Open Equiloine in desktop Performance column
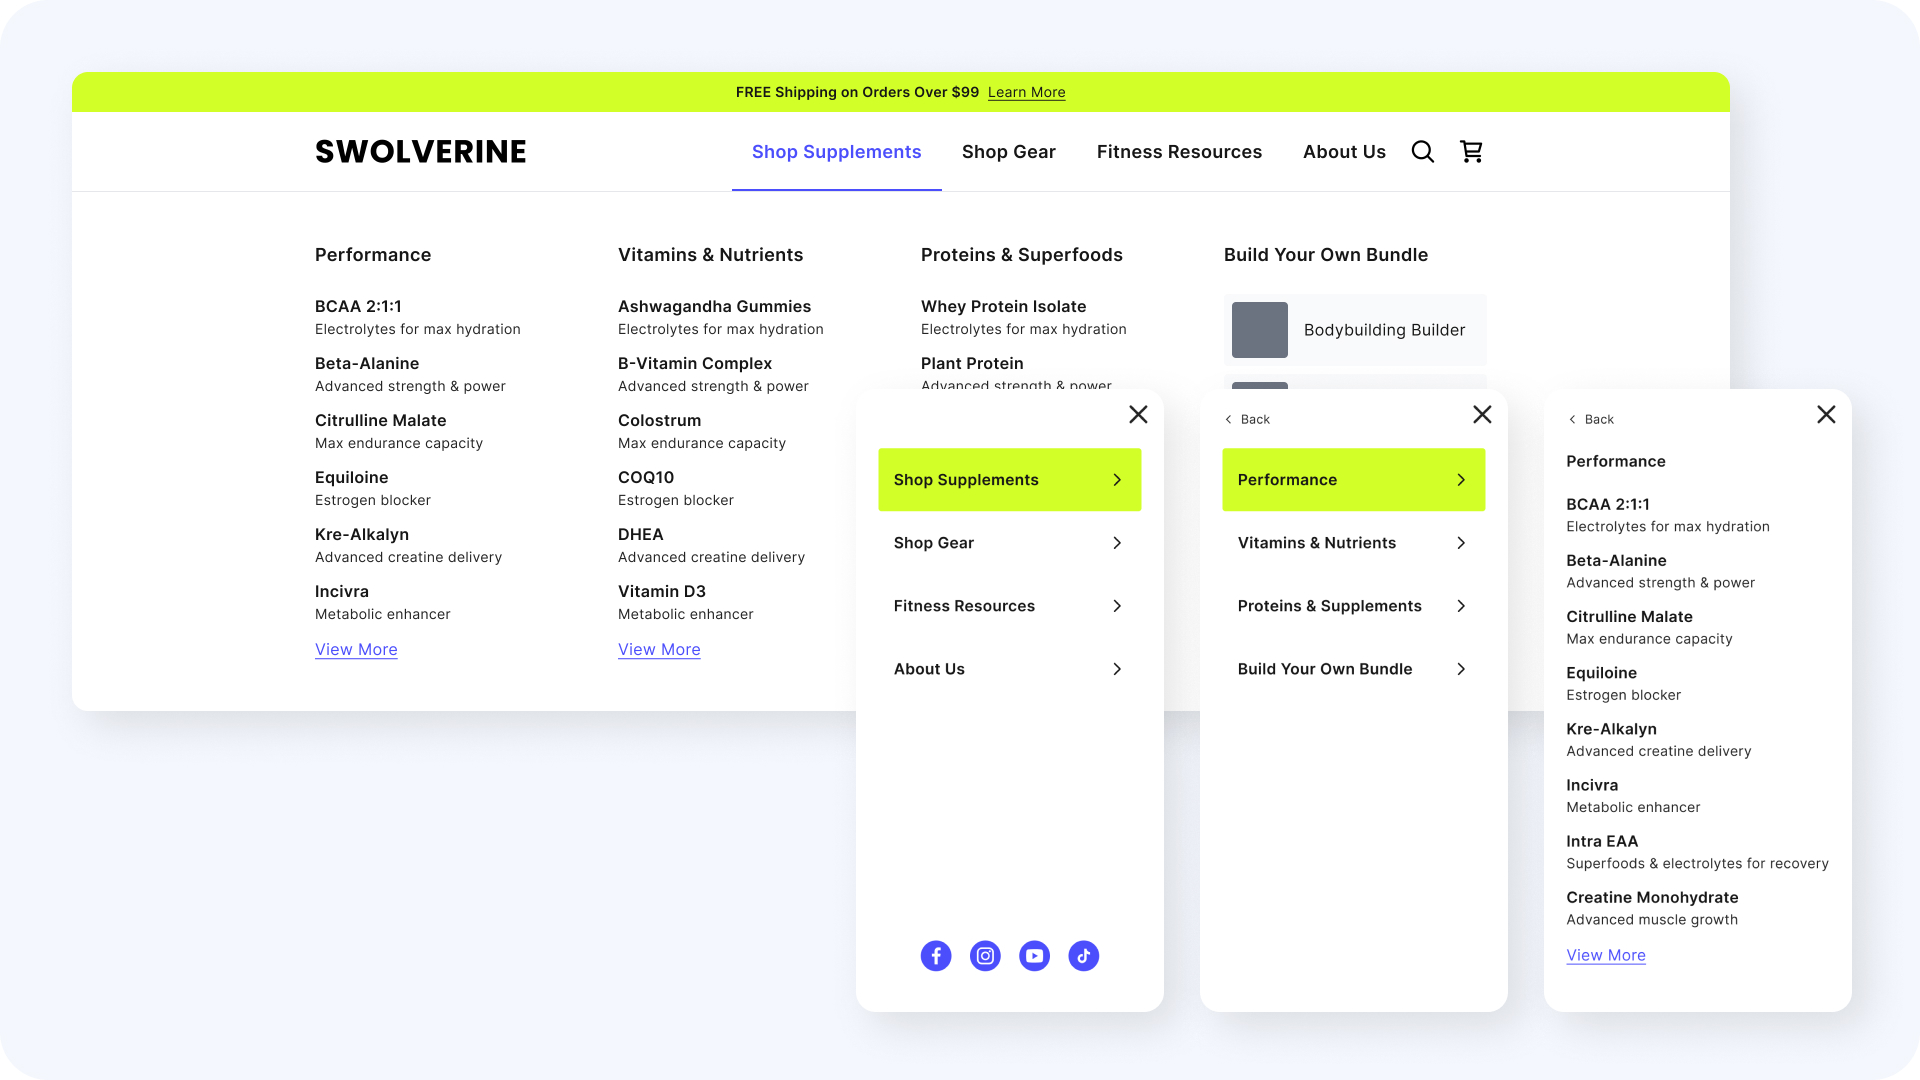Viewport: 1920px width, 1080px height. (373, 488)
